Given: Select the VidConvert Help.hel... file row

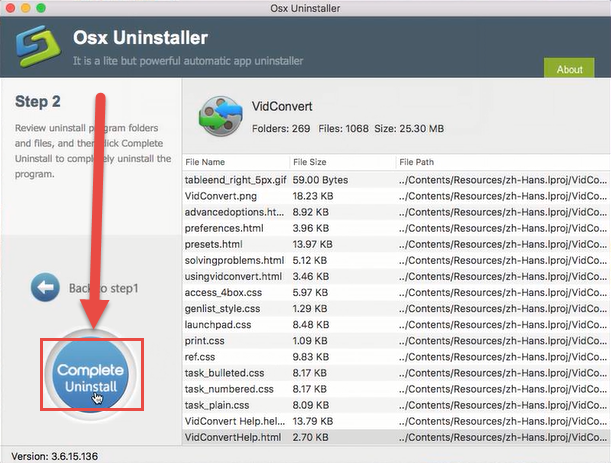Looking at the screenshot, I should 395,421.
